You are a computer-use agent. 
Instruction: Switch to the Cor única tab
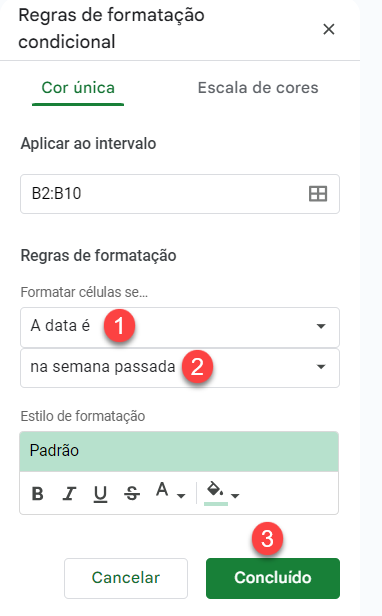(x=78, y=88)
